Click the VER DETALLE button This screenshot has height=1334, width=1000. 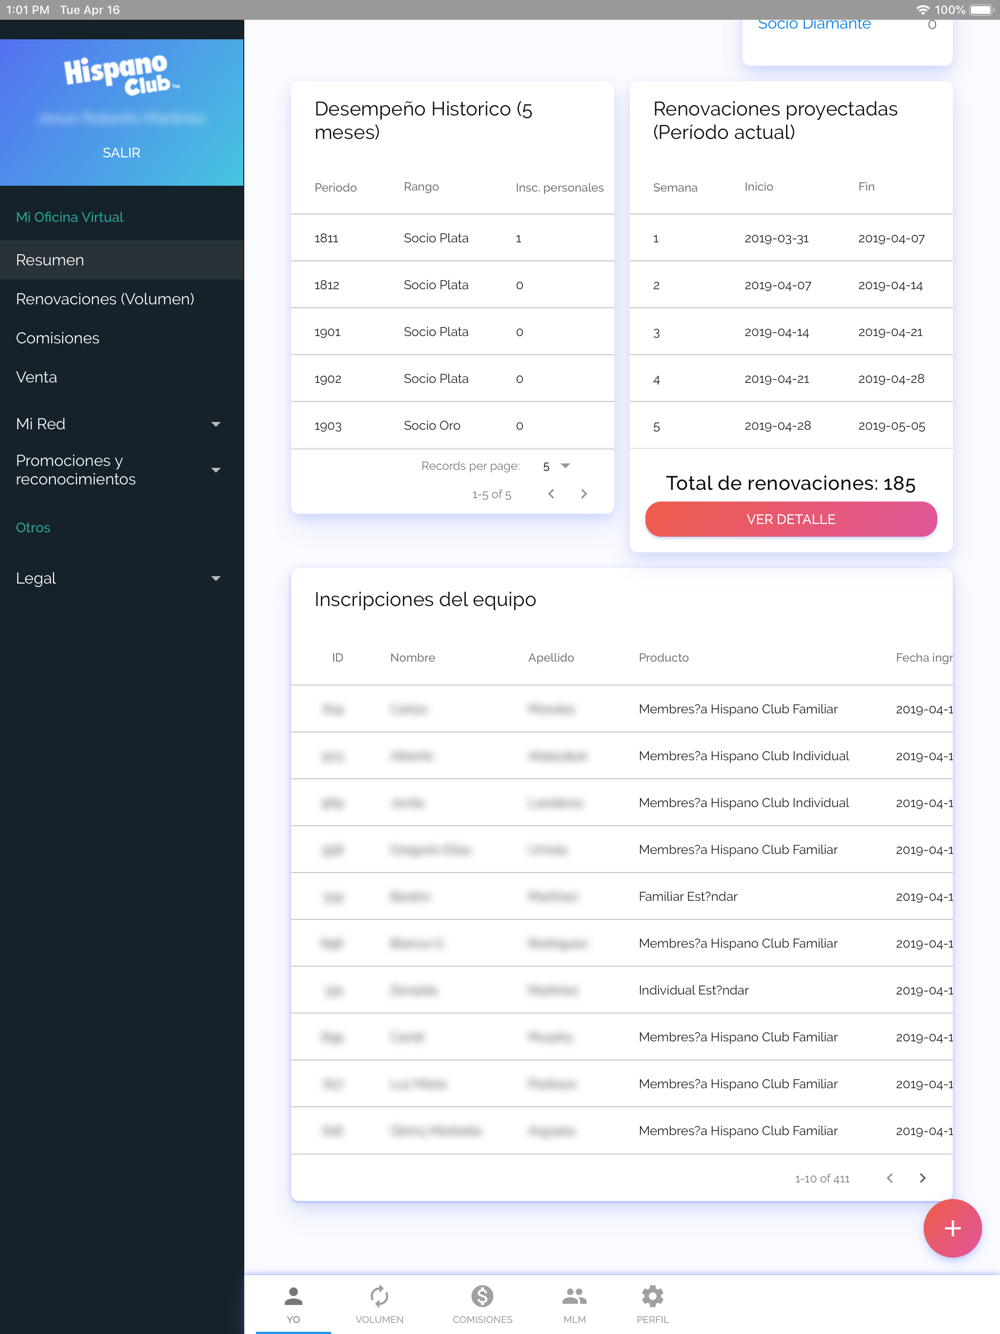(791, 519)
